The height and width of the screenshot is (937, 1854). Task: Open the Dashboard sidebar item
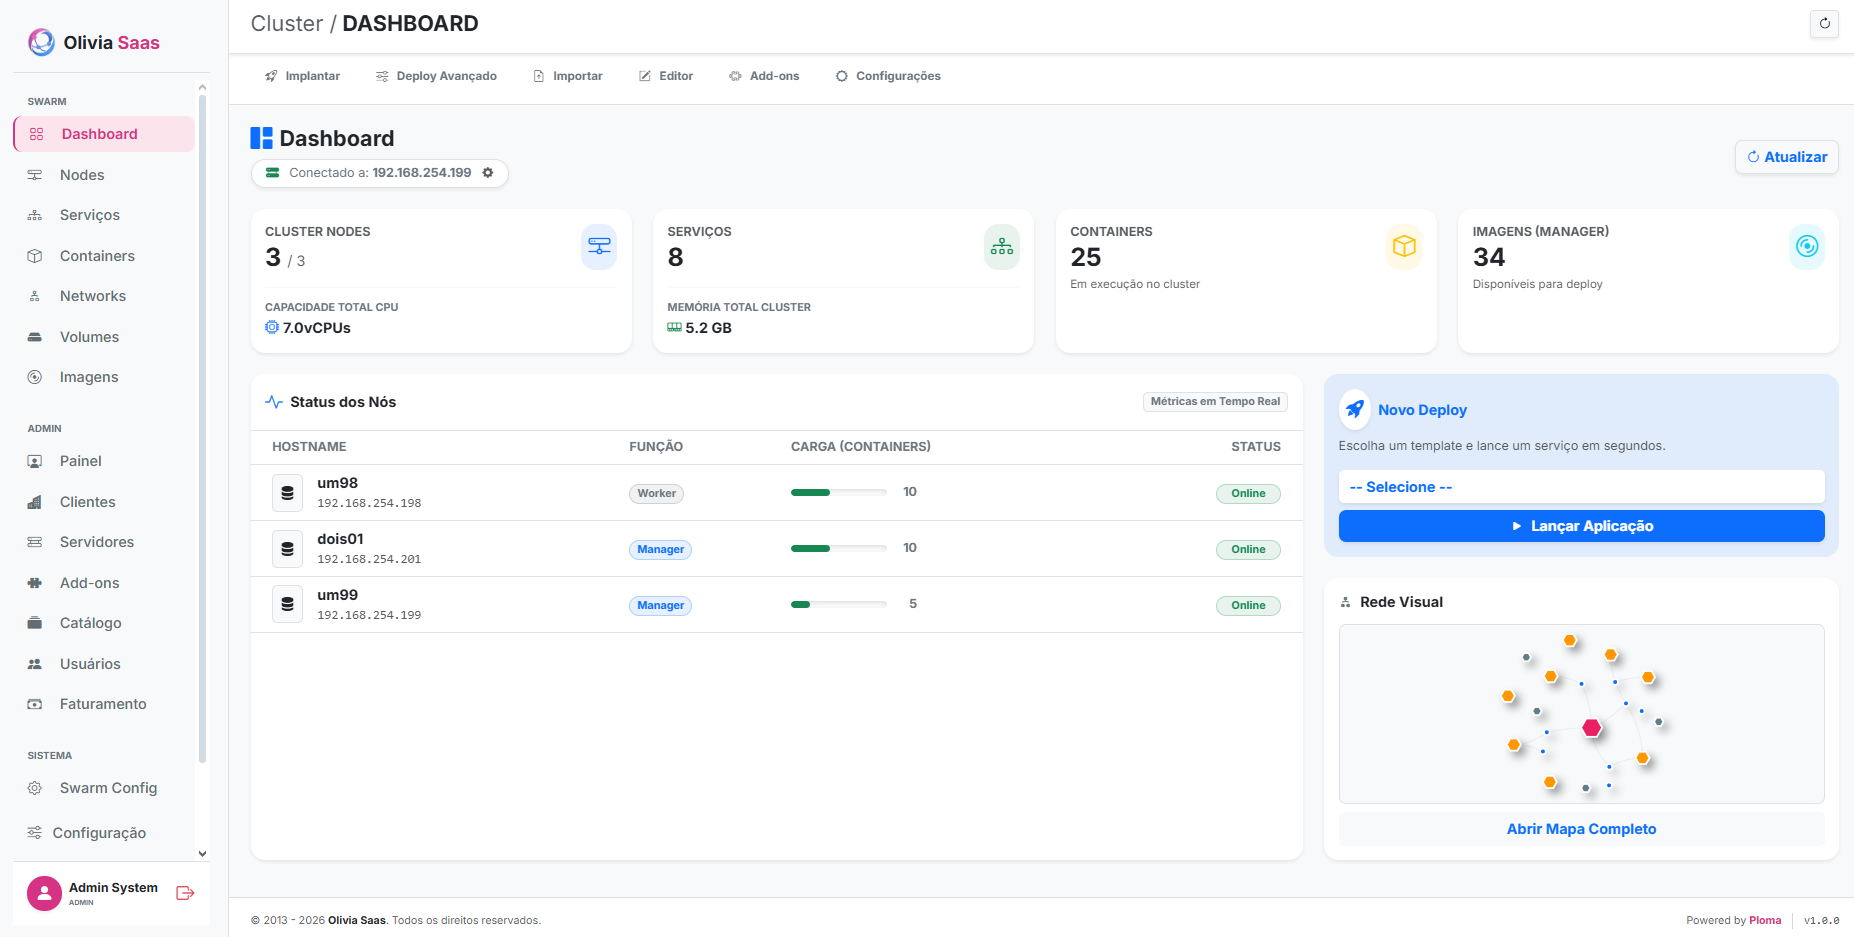pos(104,134)
